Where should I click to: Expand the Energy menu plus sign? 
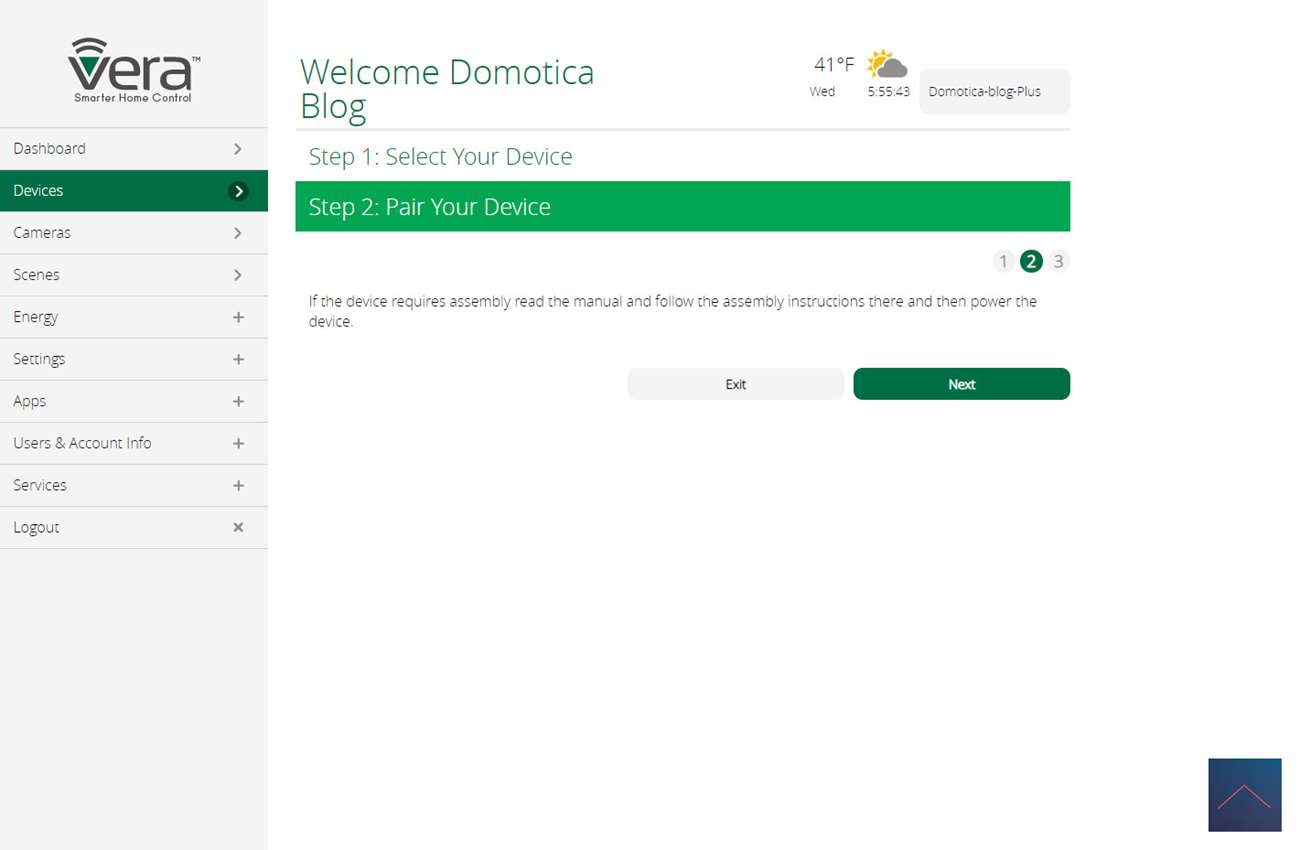tap(238, 317)
